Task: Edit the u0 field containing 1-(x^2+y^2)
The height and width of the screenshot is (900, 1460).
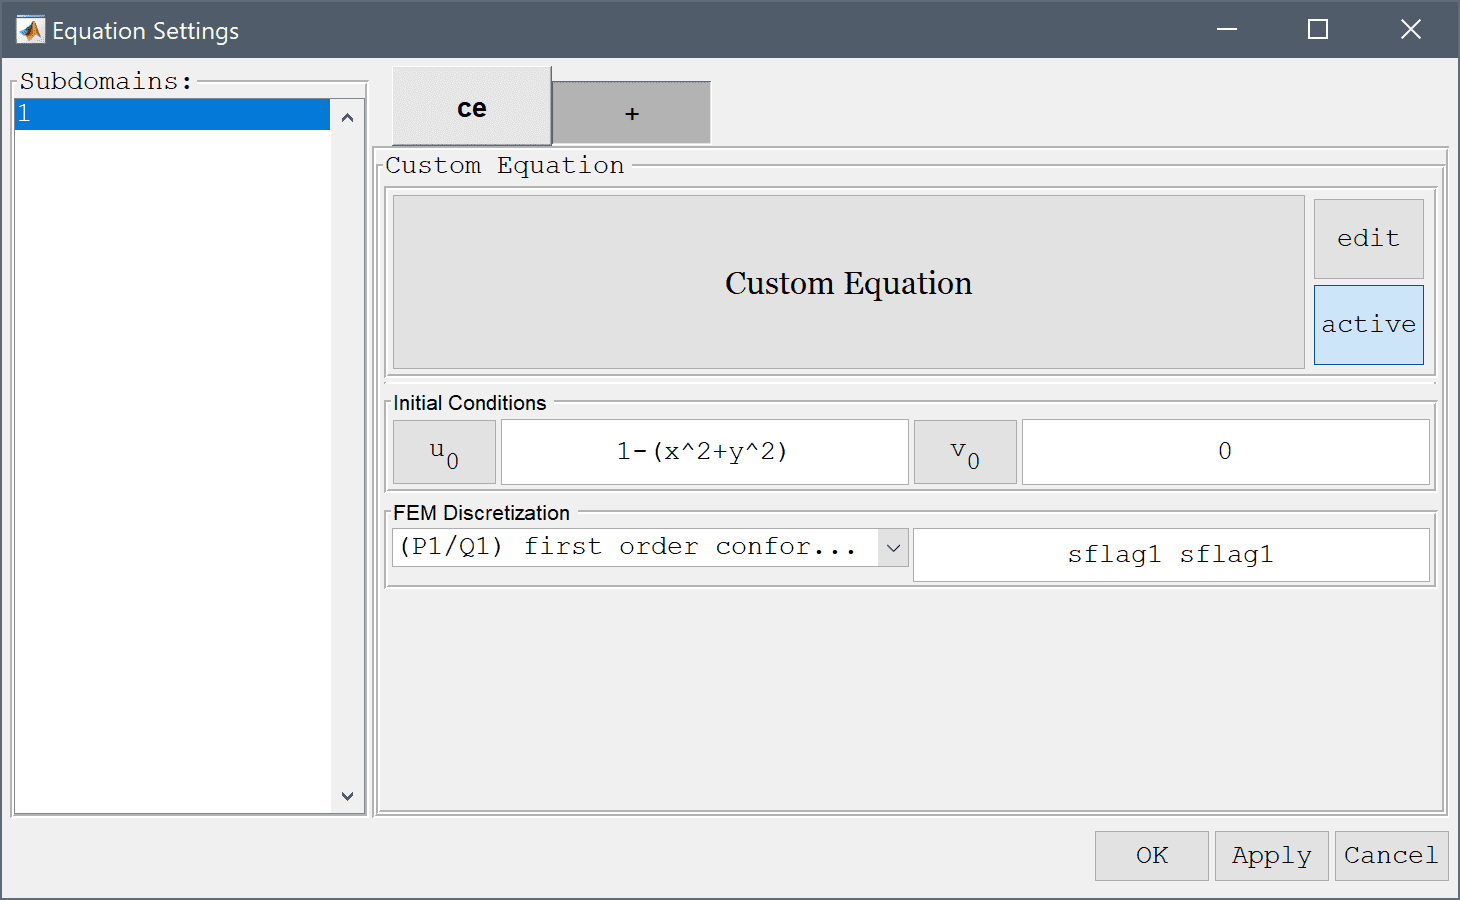Action: 704,452
